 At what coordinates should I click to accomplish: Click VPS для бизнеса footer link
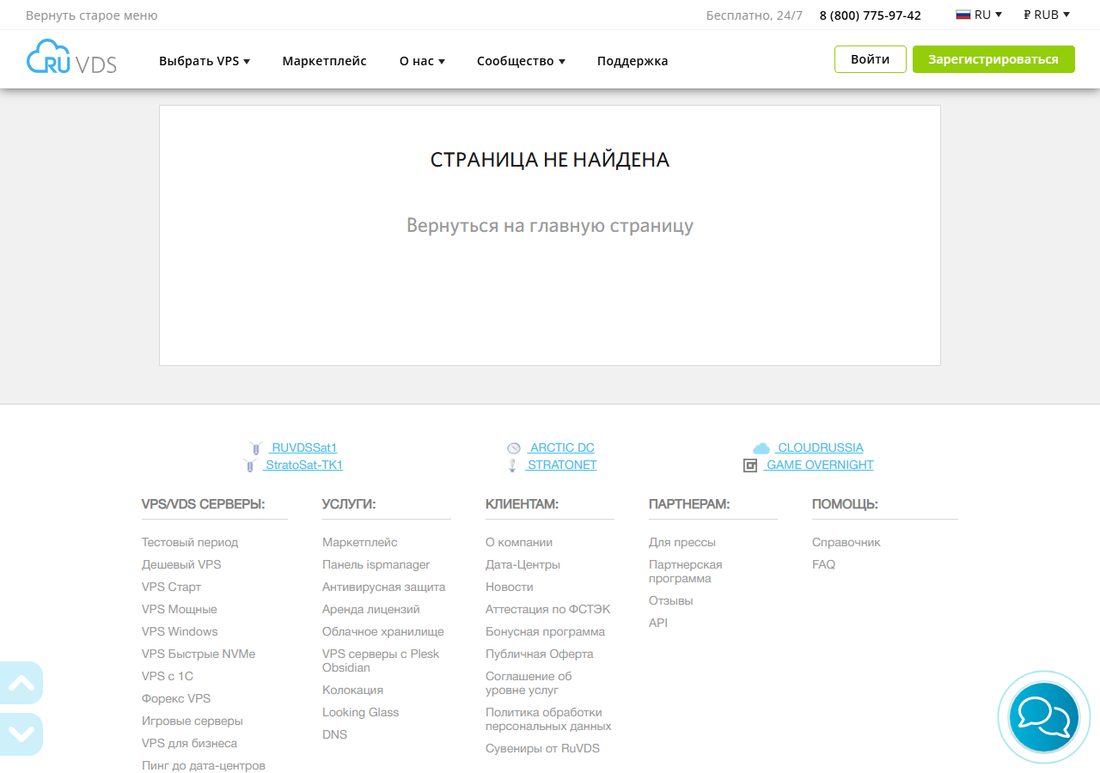point(189,744)
